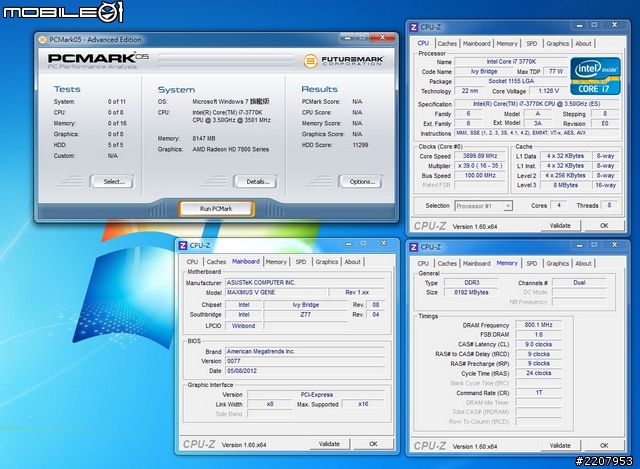The height and width of the screenshot is (469, 640).
Task: Open the Processor #1 selection dropdown
Action: tap(484, 206)
